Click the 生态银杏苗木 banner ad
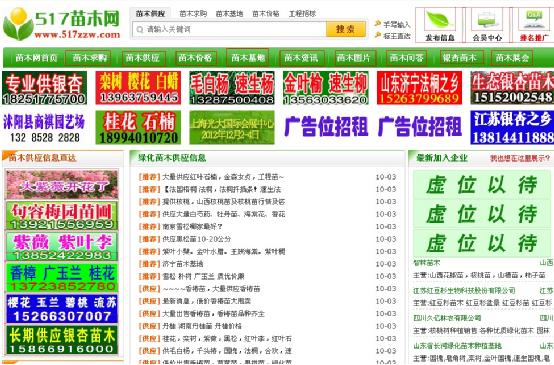The width and height of the screenshot is (554, 365). [512, 88]
